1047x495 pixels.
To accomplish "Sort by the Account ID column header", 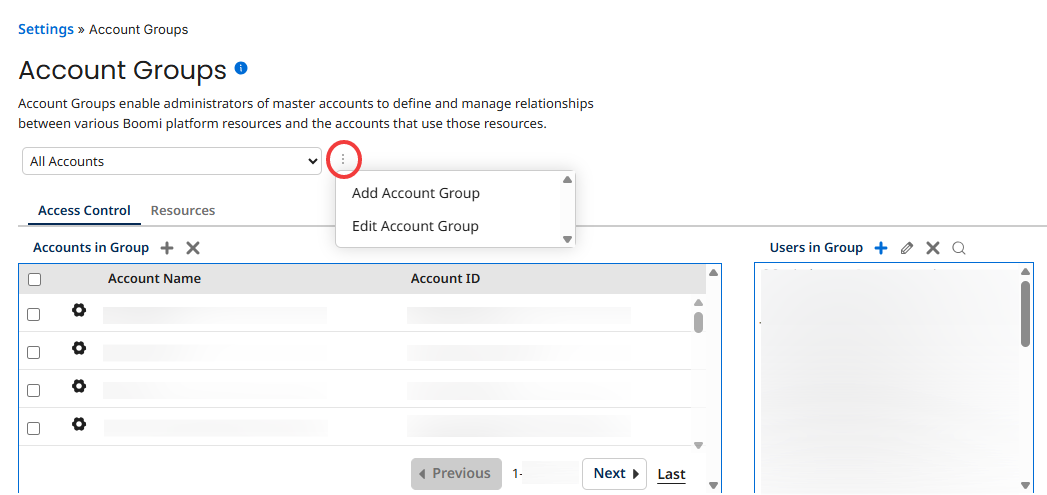I will (445, 279).
